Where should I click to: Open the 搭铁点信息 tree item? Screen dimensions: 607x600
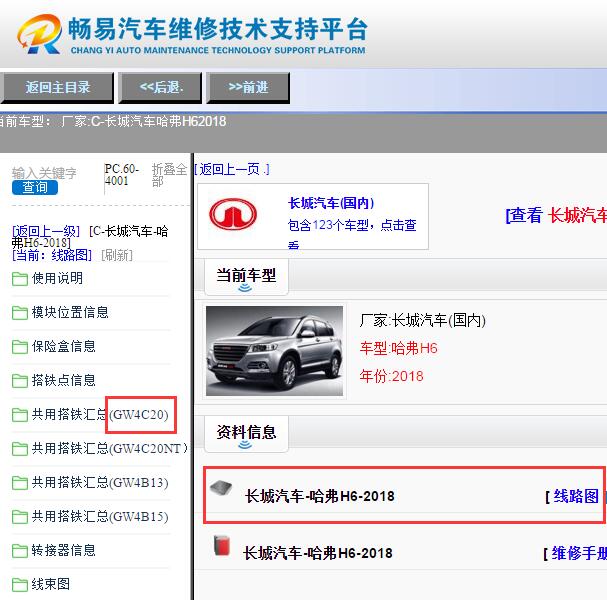(63, 381)
